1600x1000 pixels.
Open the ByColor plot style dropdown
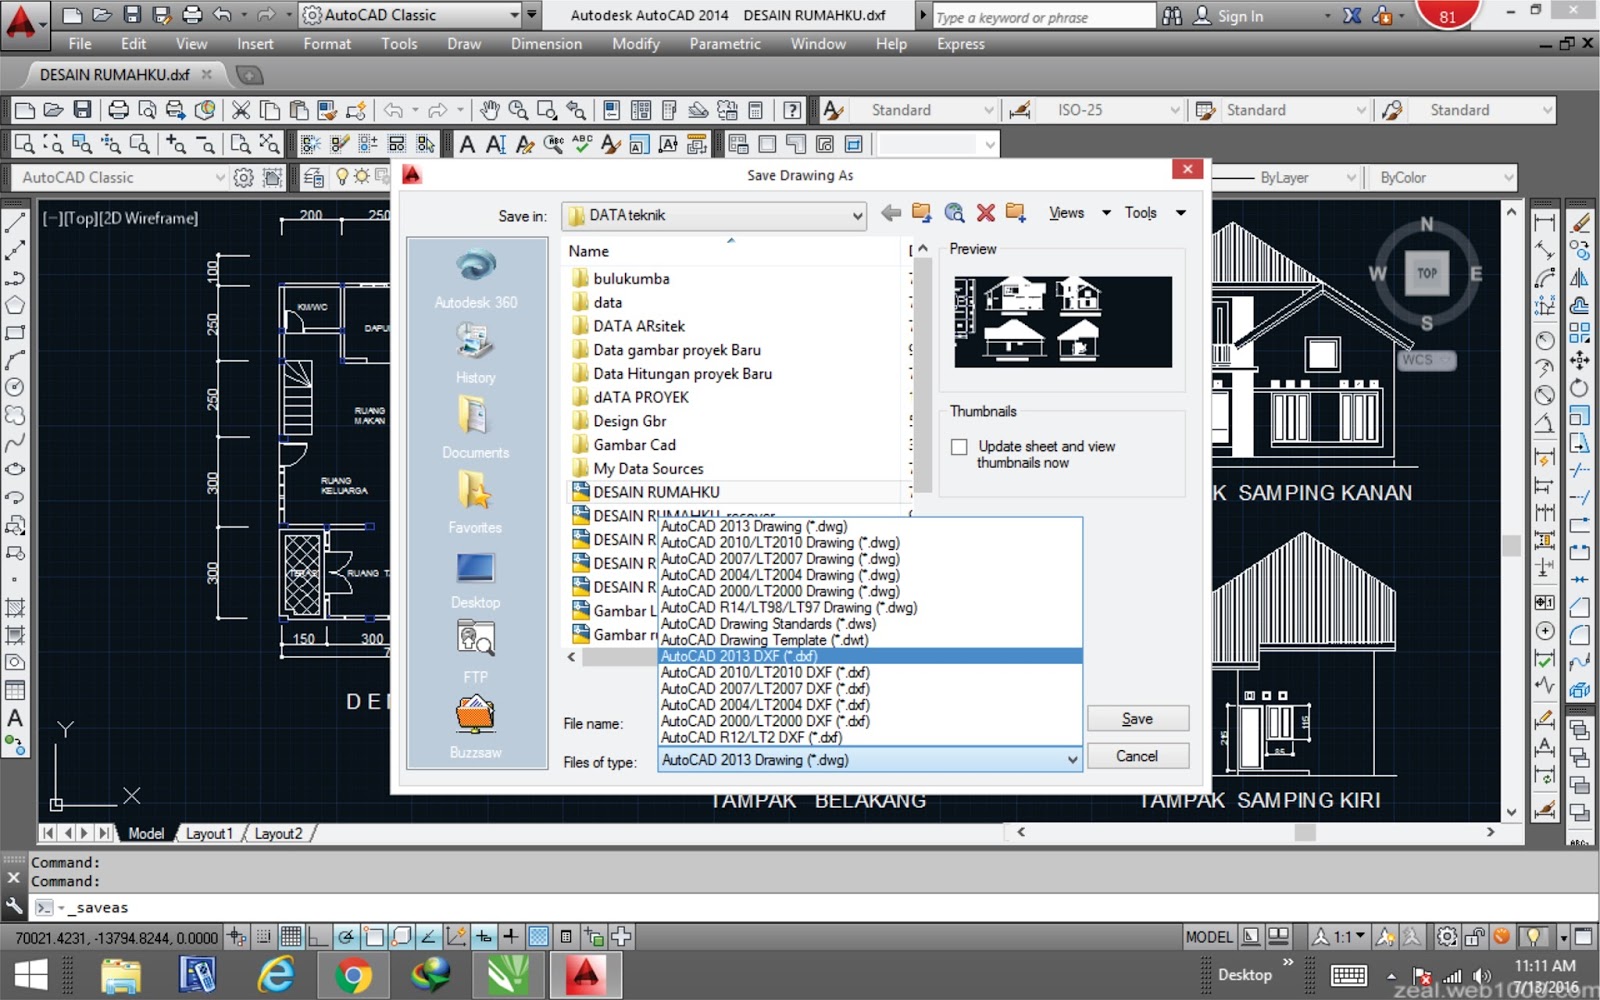point(1508,178)
